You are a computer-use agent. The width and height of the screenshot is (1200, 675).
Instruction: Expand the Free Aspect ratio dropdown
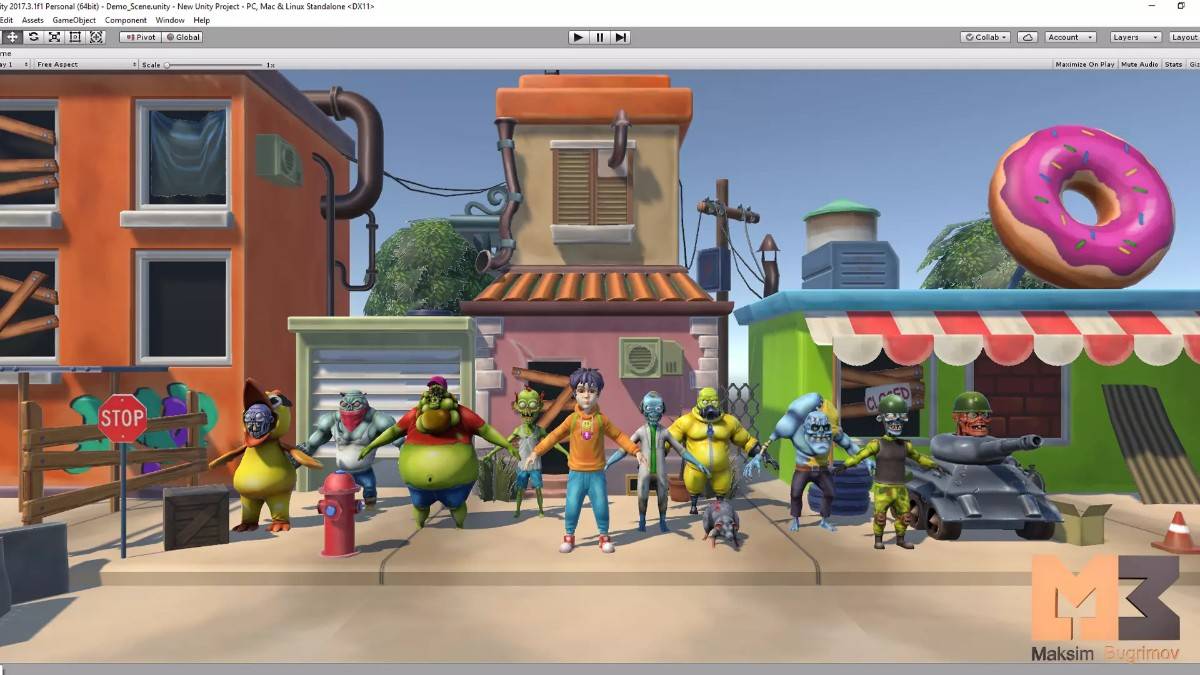click(x=85, y=64)
